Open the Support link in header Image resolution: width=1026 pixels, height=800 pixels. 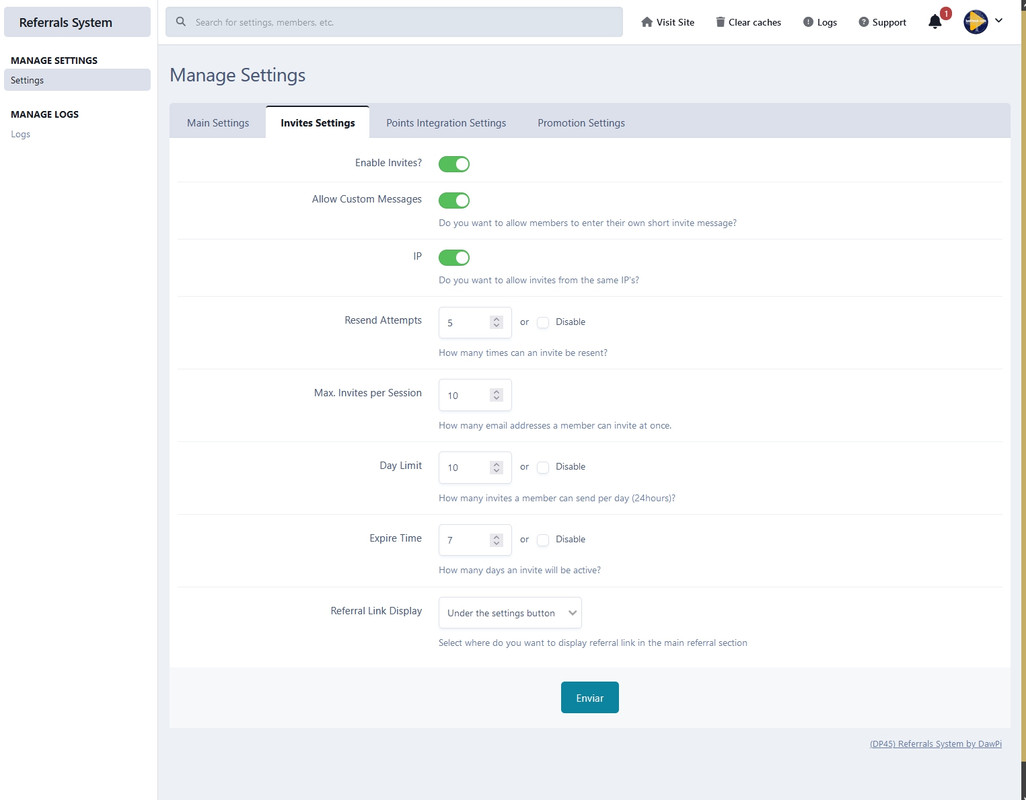pyautogui.click(x=882, y=22)
